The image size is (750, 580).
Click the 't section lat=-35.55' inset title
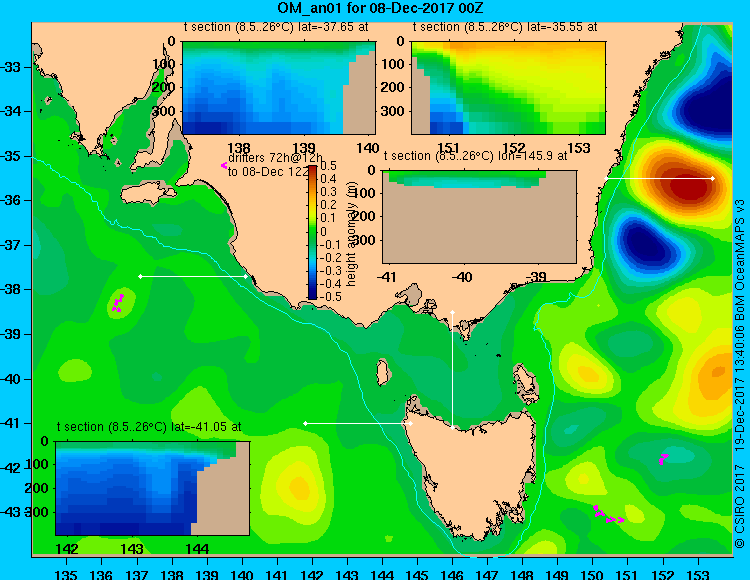505,27
